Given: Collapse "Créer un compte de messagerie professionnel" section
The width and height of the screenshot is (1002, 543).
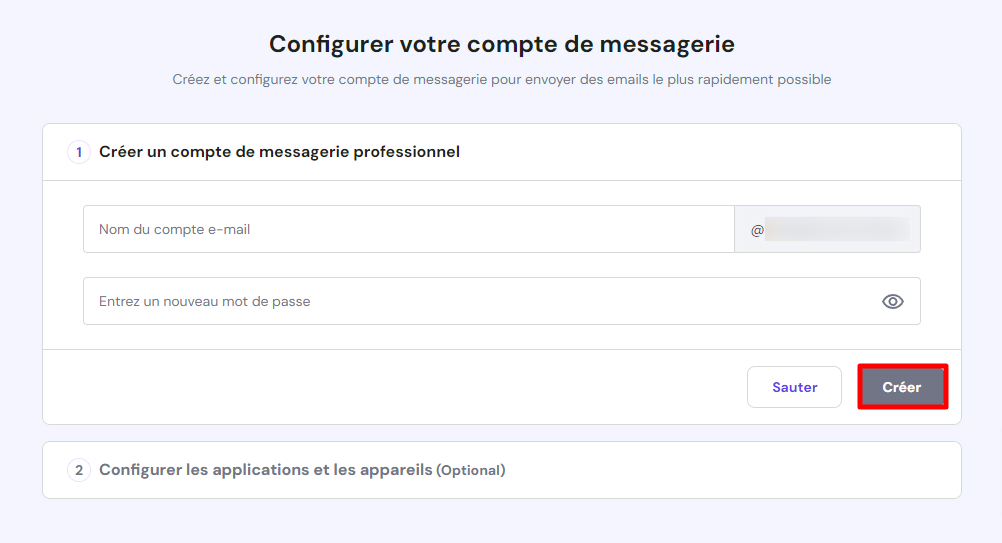Looking at the screenshot, I should 279,152.
